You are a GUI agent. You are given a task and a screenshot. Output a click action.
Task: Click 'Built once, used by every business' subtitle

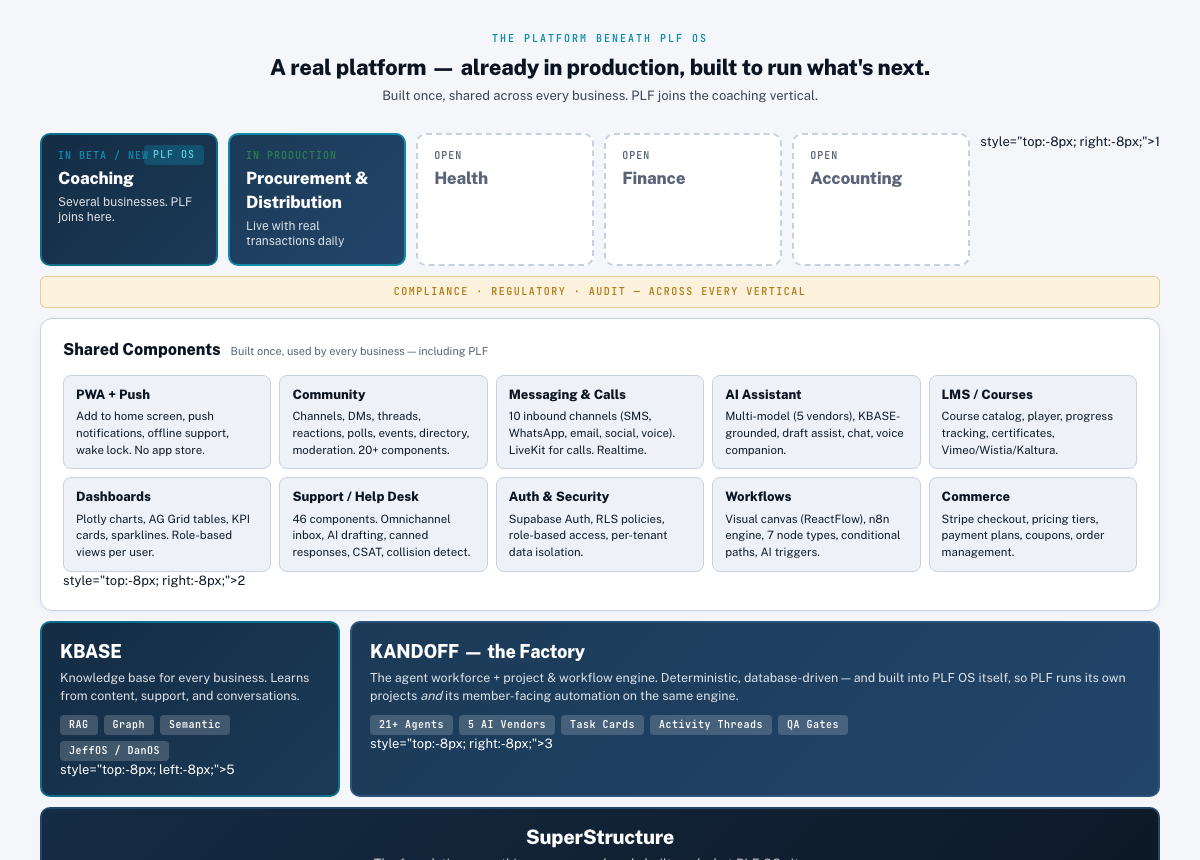(x=359, y=351)
